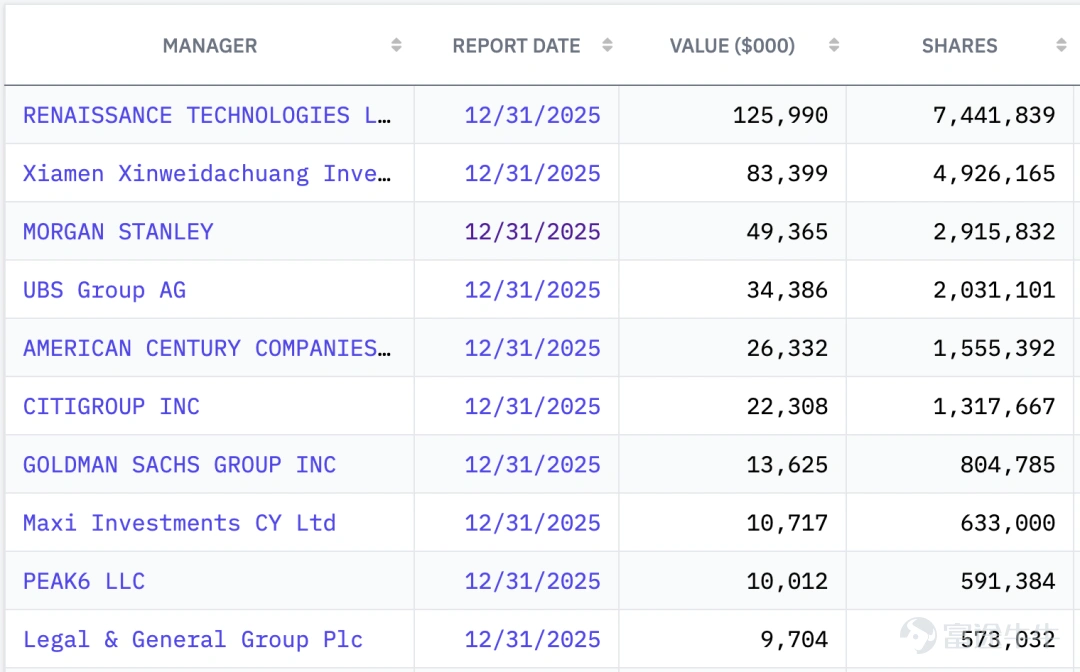
Task: Open Xiamen Xinweidachuang Investment manager link
Action: coord(207,174)
